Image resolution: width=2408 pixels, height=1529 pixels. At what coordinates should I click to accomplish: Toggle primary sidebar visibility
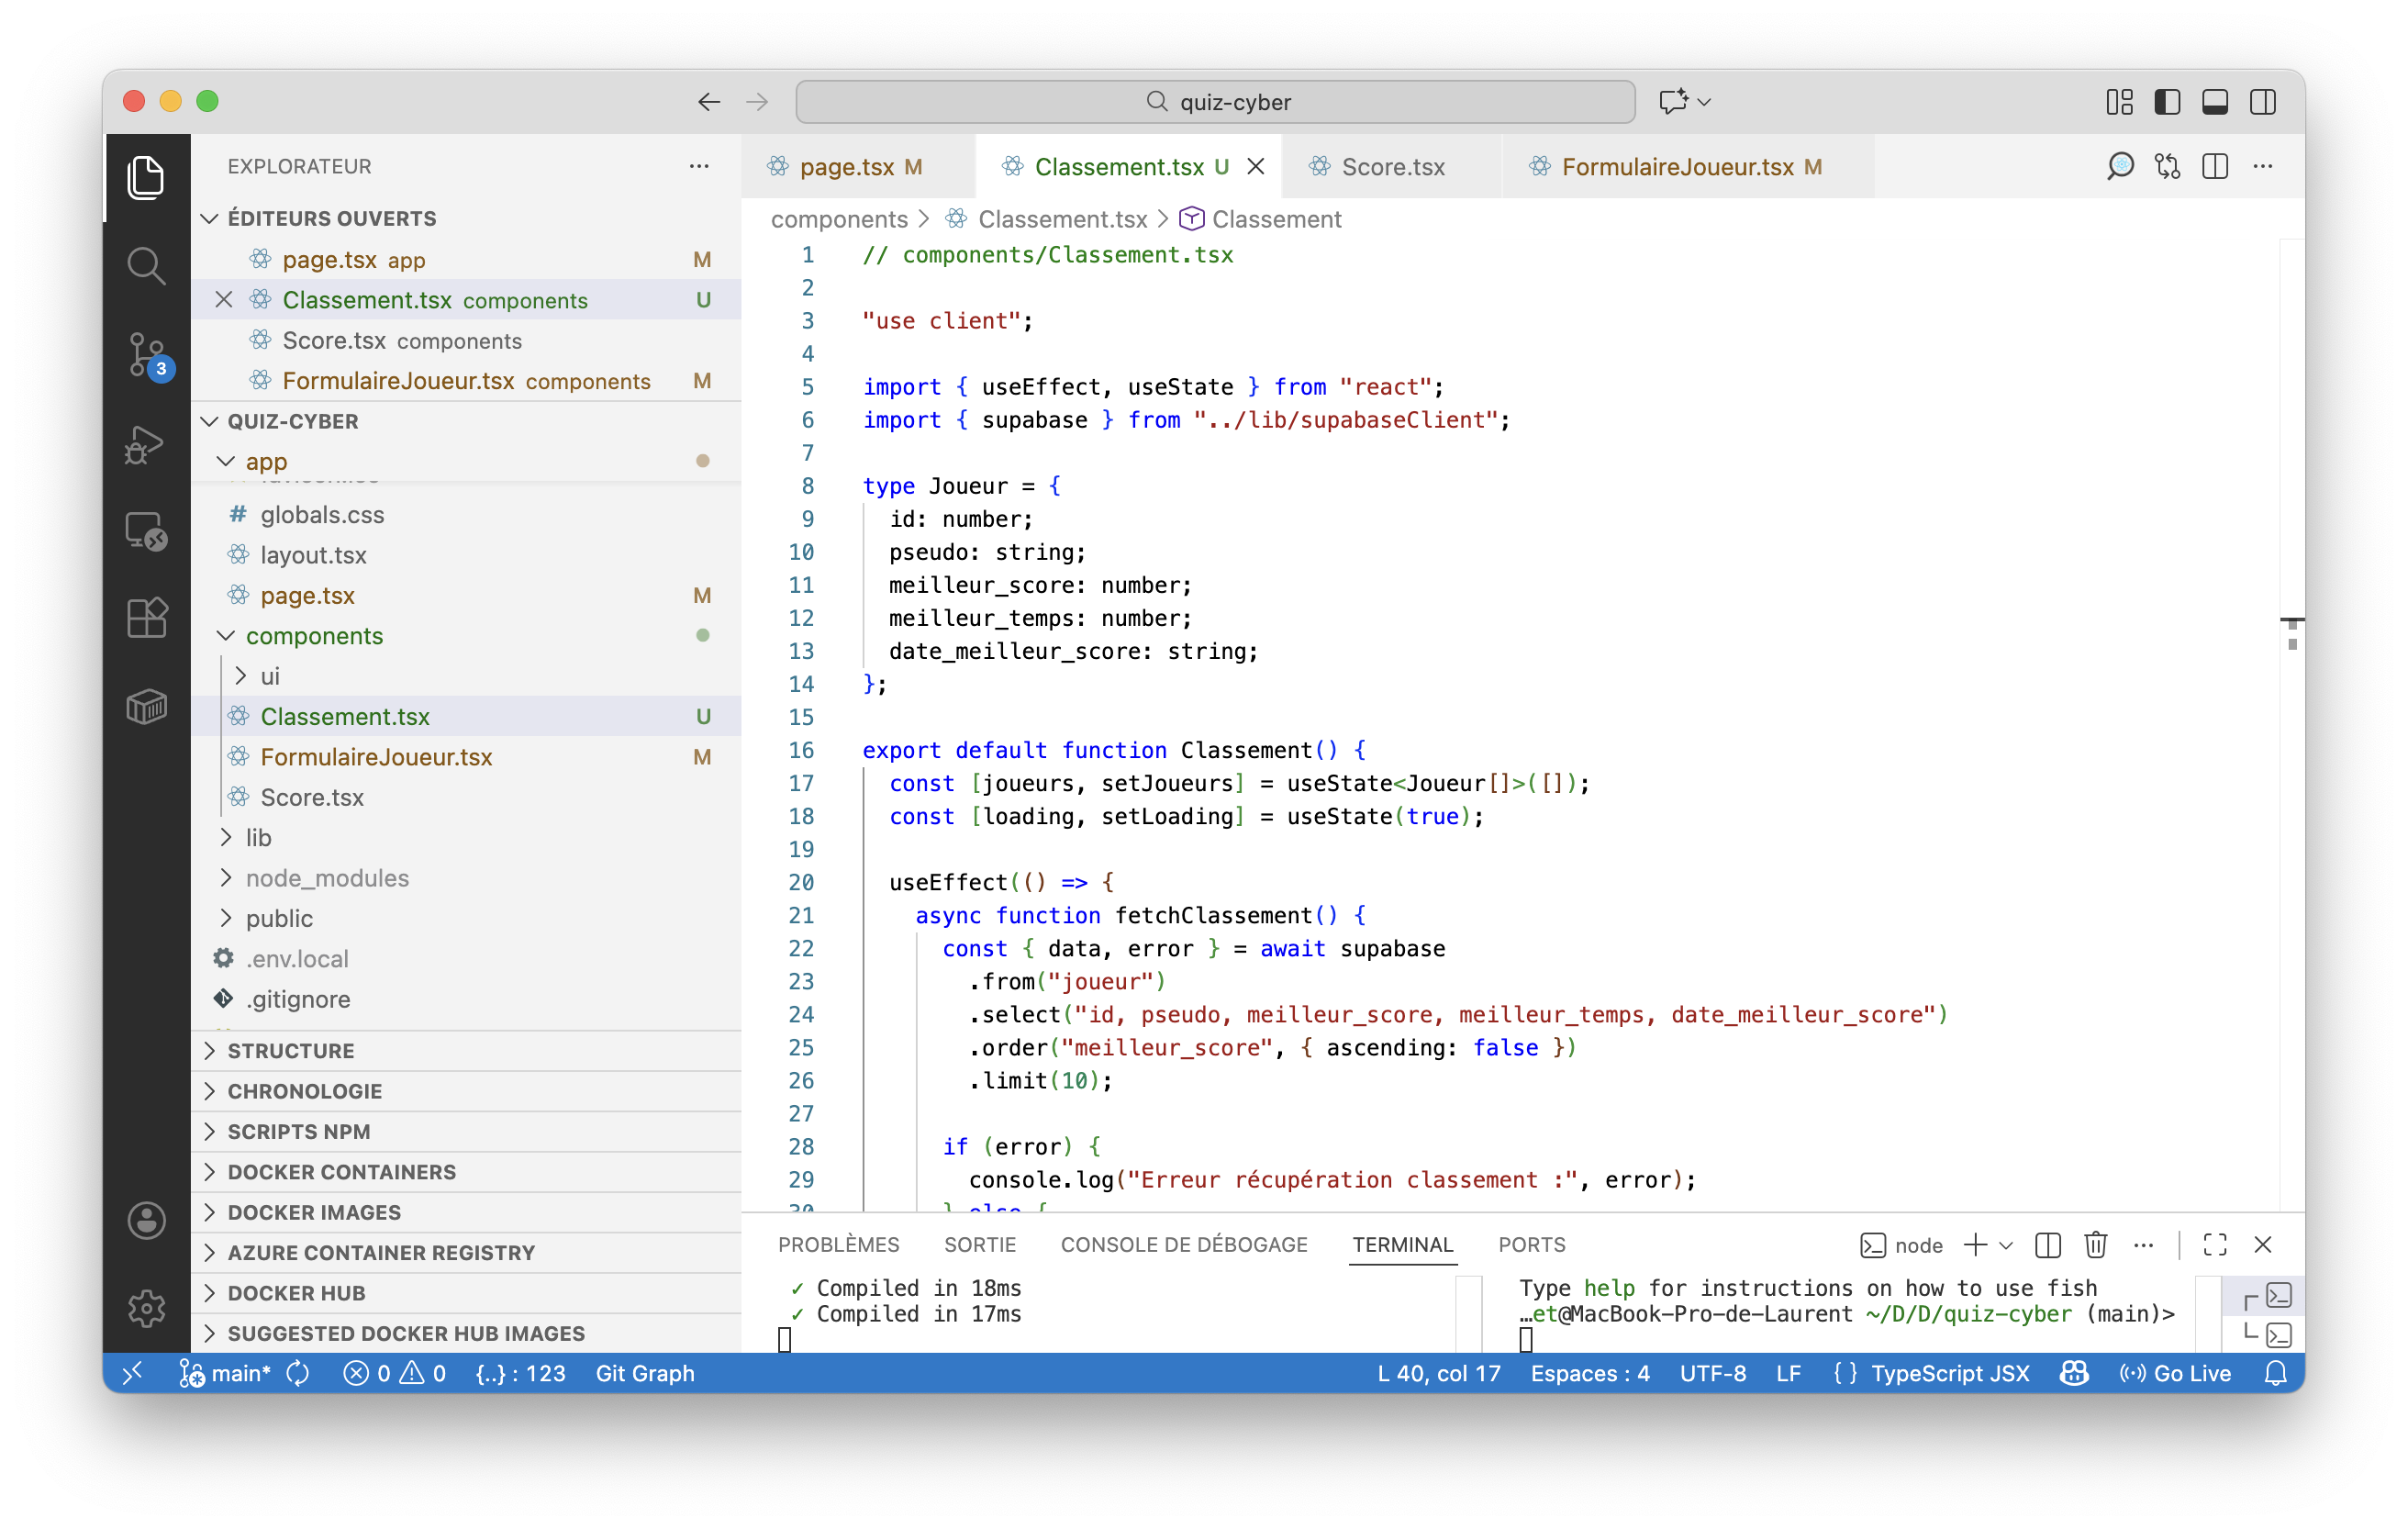coord(2167,102)
